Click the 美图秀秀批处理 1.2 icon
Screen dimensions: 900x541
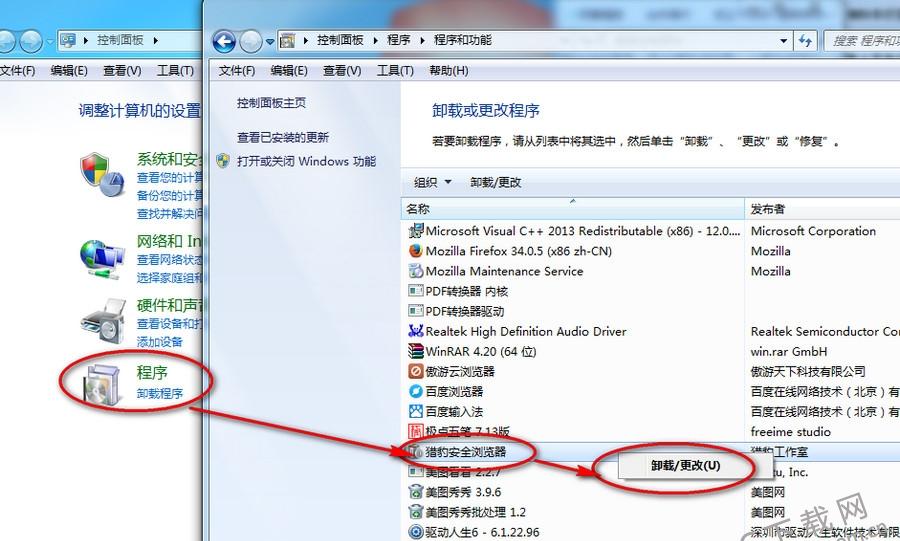click(416, 512)
